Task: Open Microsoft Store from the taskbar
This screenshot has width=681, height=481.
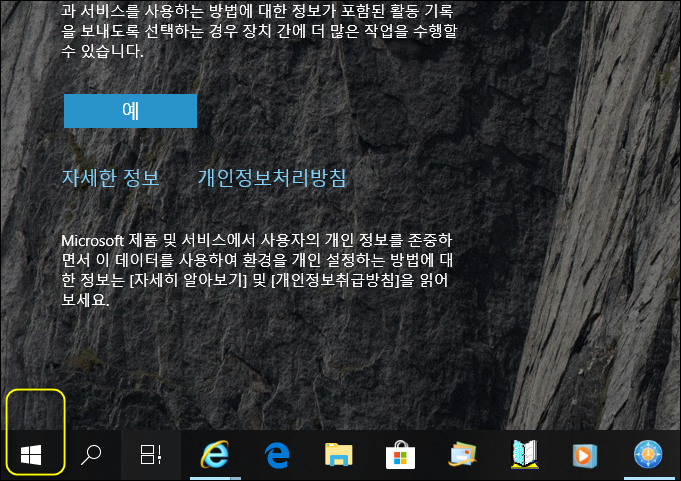Action: pyautogui.click(x=400, y=455)
